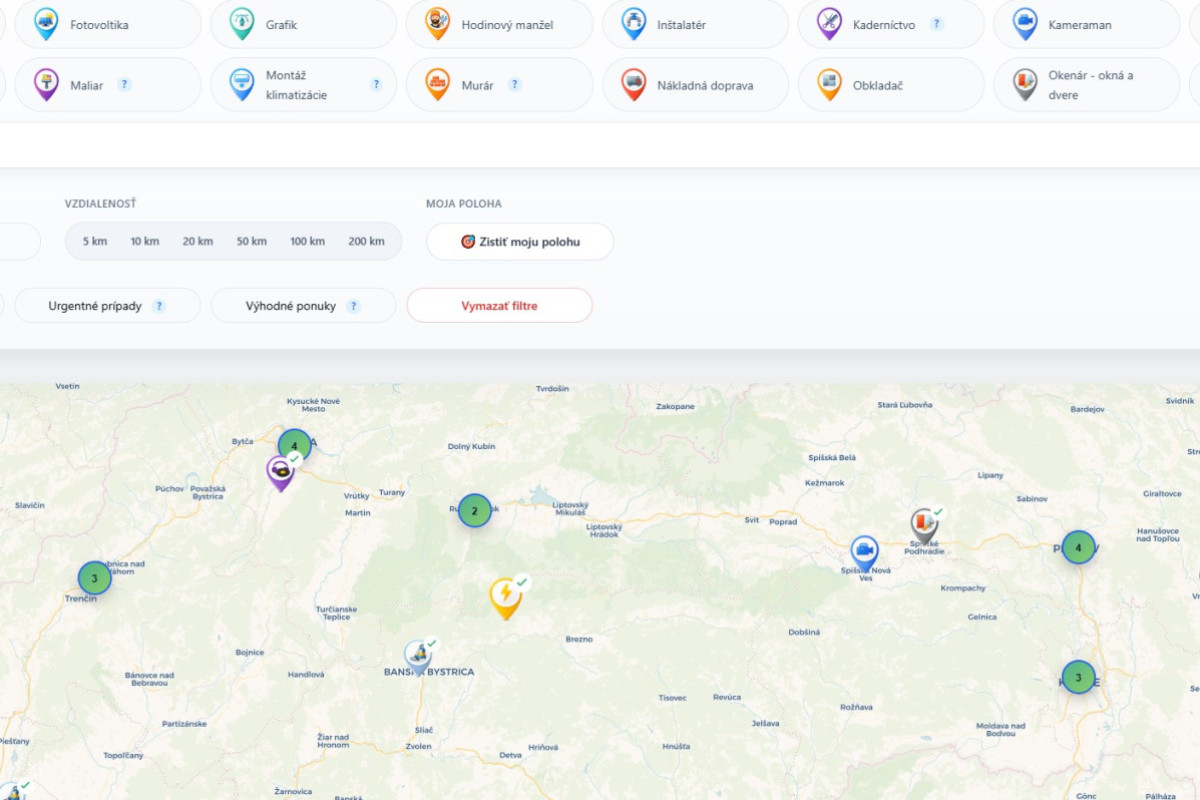The image size is (1200, 800).
Task: Click the yellow lightning electrician map pin
Action: [x=505, y=597]
